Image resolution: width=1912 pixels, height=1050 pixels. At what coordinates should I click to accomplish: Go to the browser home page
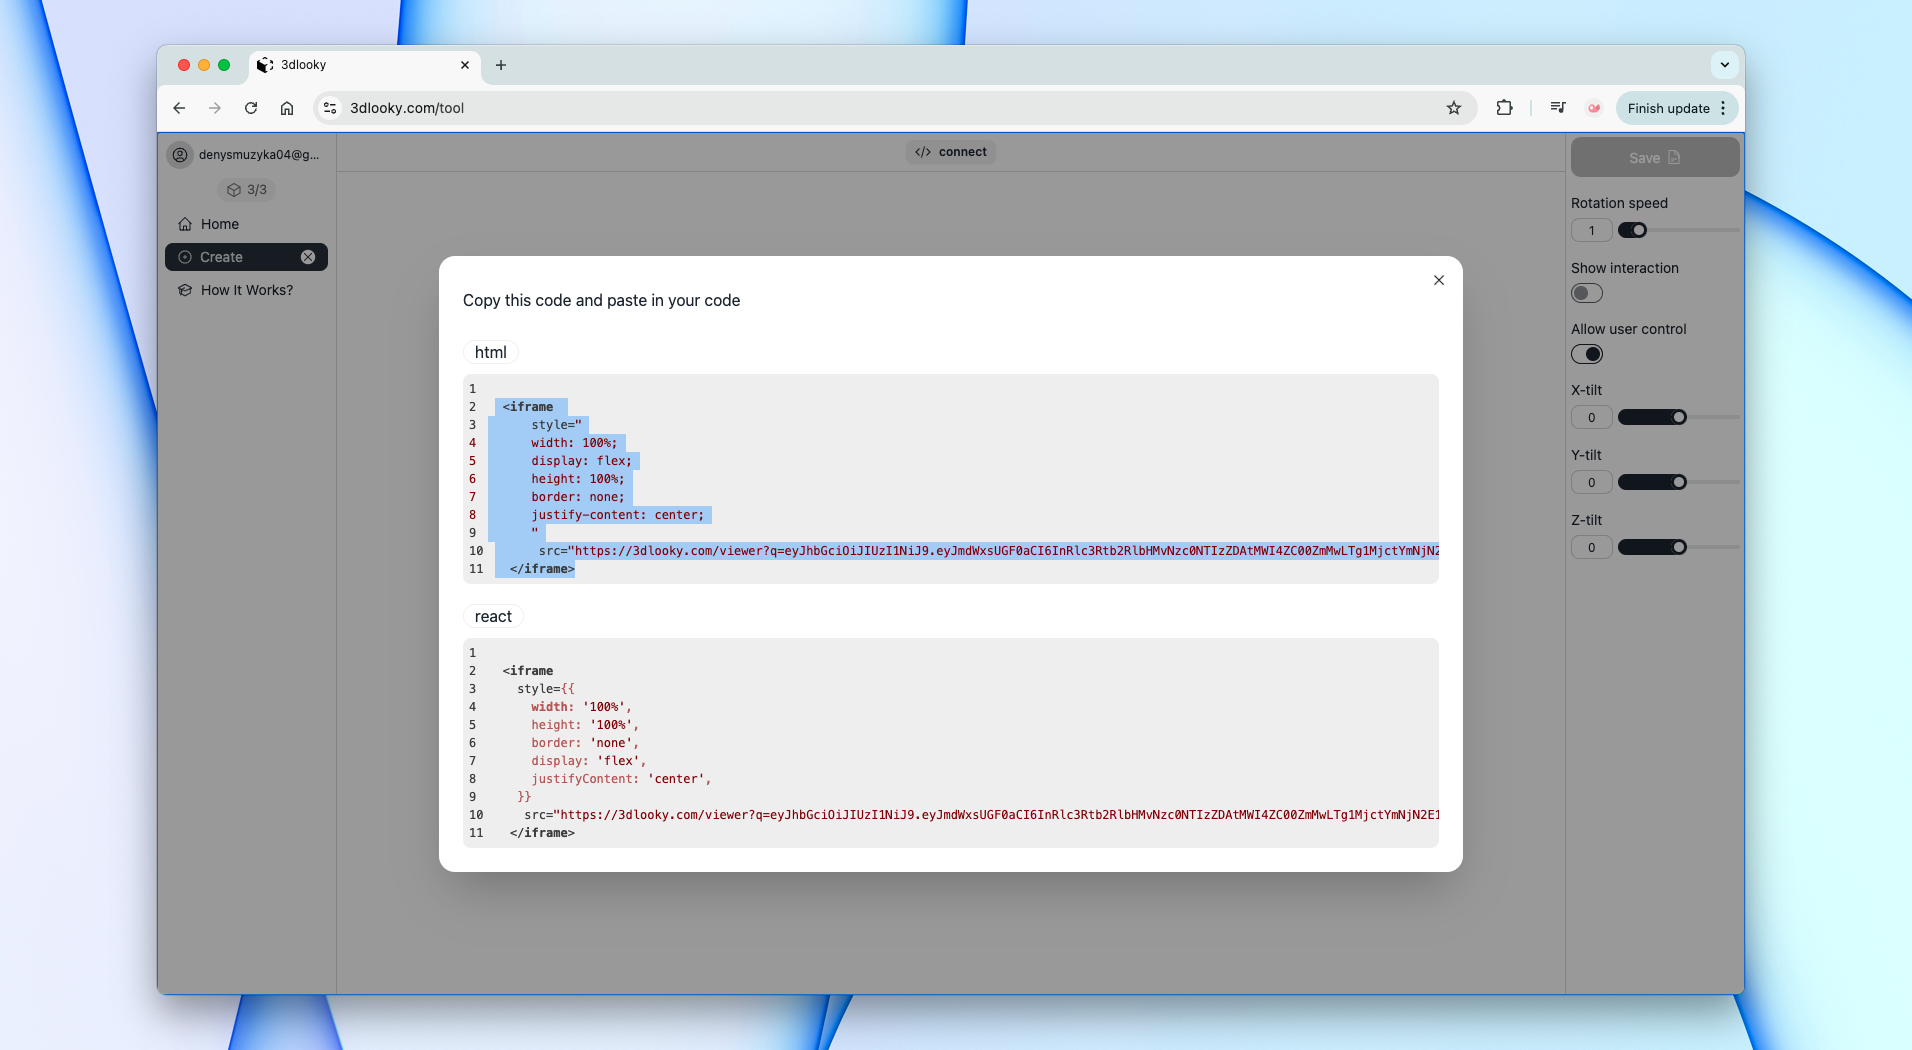[287, 108]
